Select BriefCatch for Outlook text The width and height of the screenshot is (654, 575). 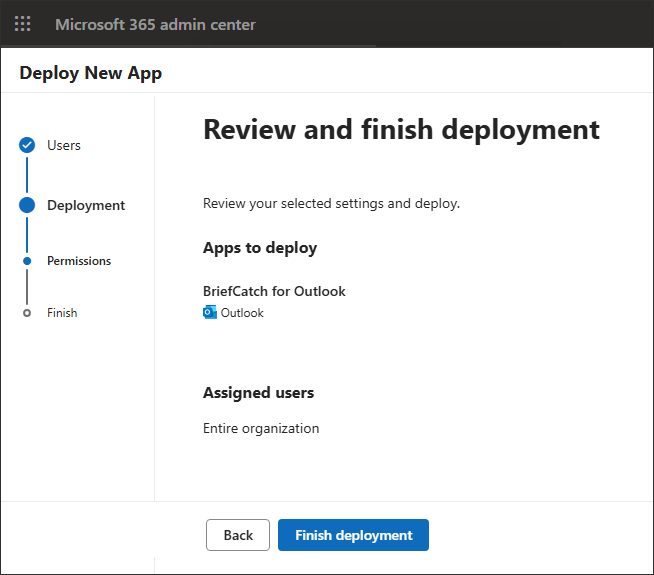tap(274, 291)
